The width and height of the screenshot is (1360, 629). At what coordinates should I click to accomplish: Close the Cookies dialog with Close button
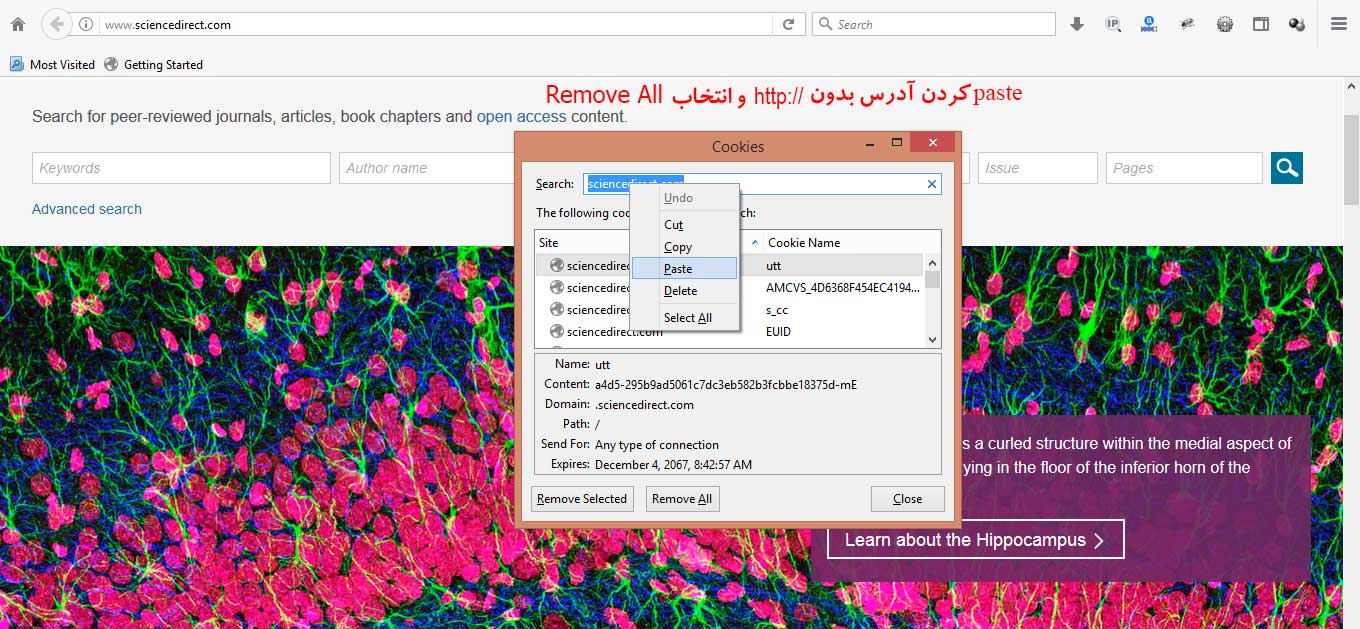pyautogui.click(x=908, y=499)
